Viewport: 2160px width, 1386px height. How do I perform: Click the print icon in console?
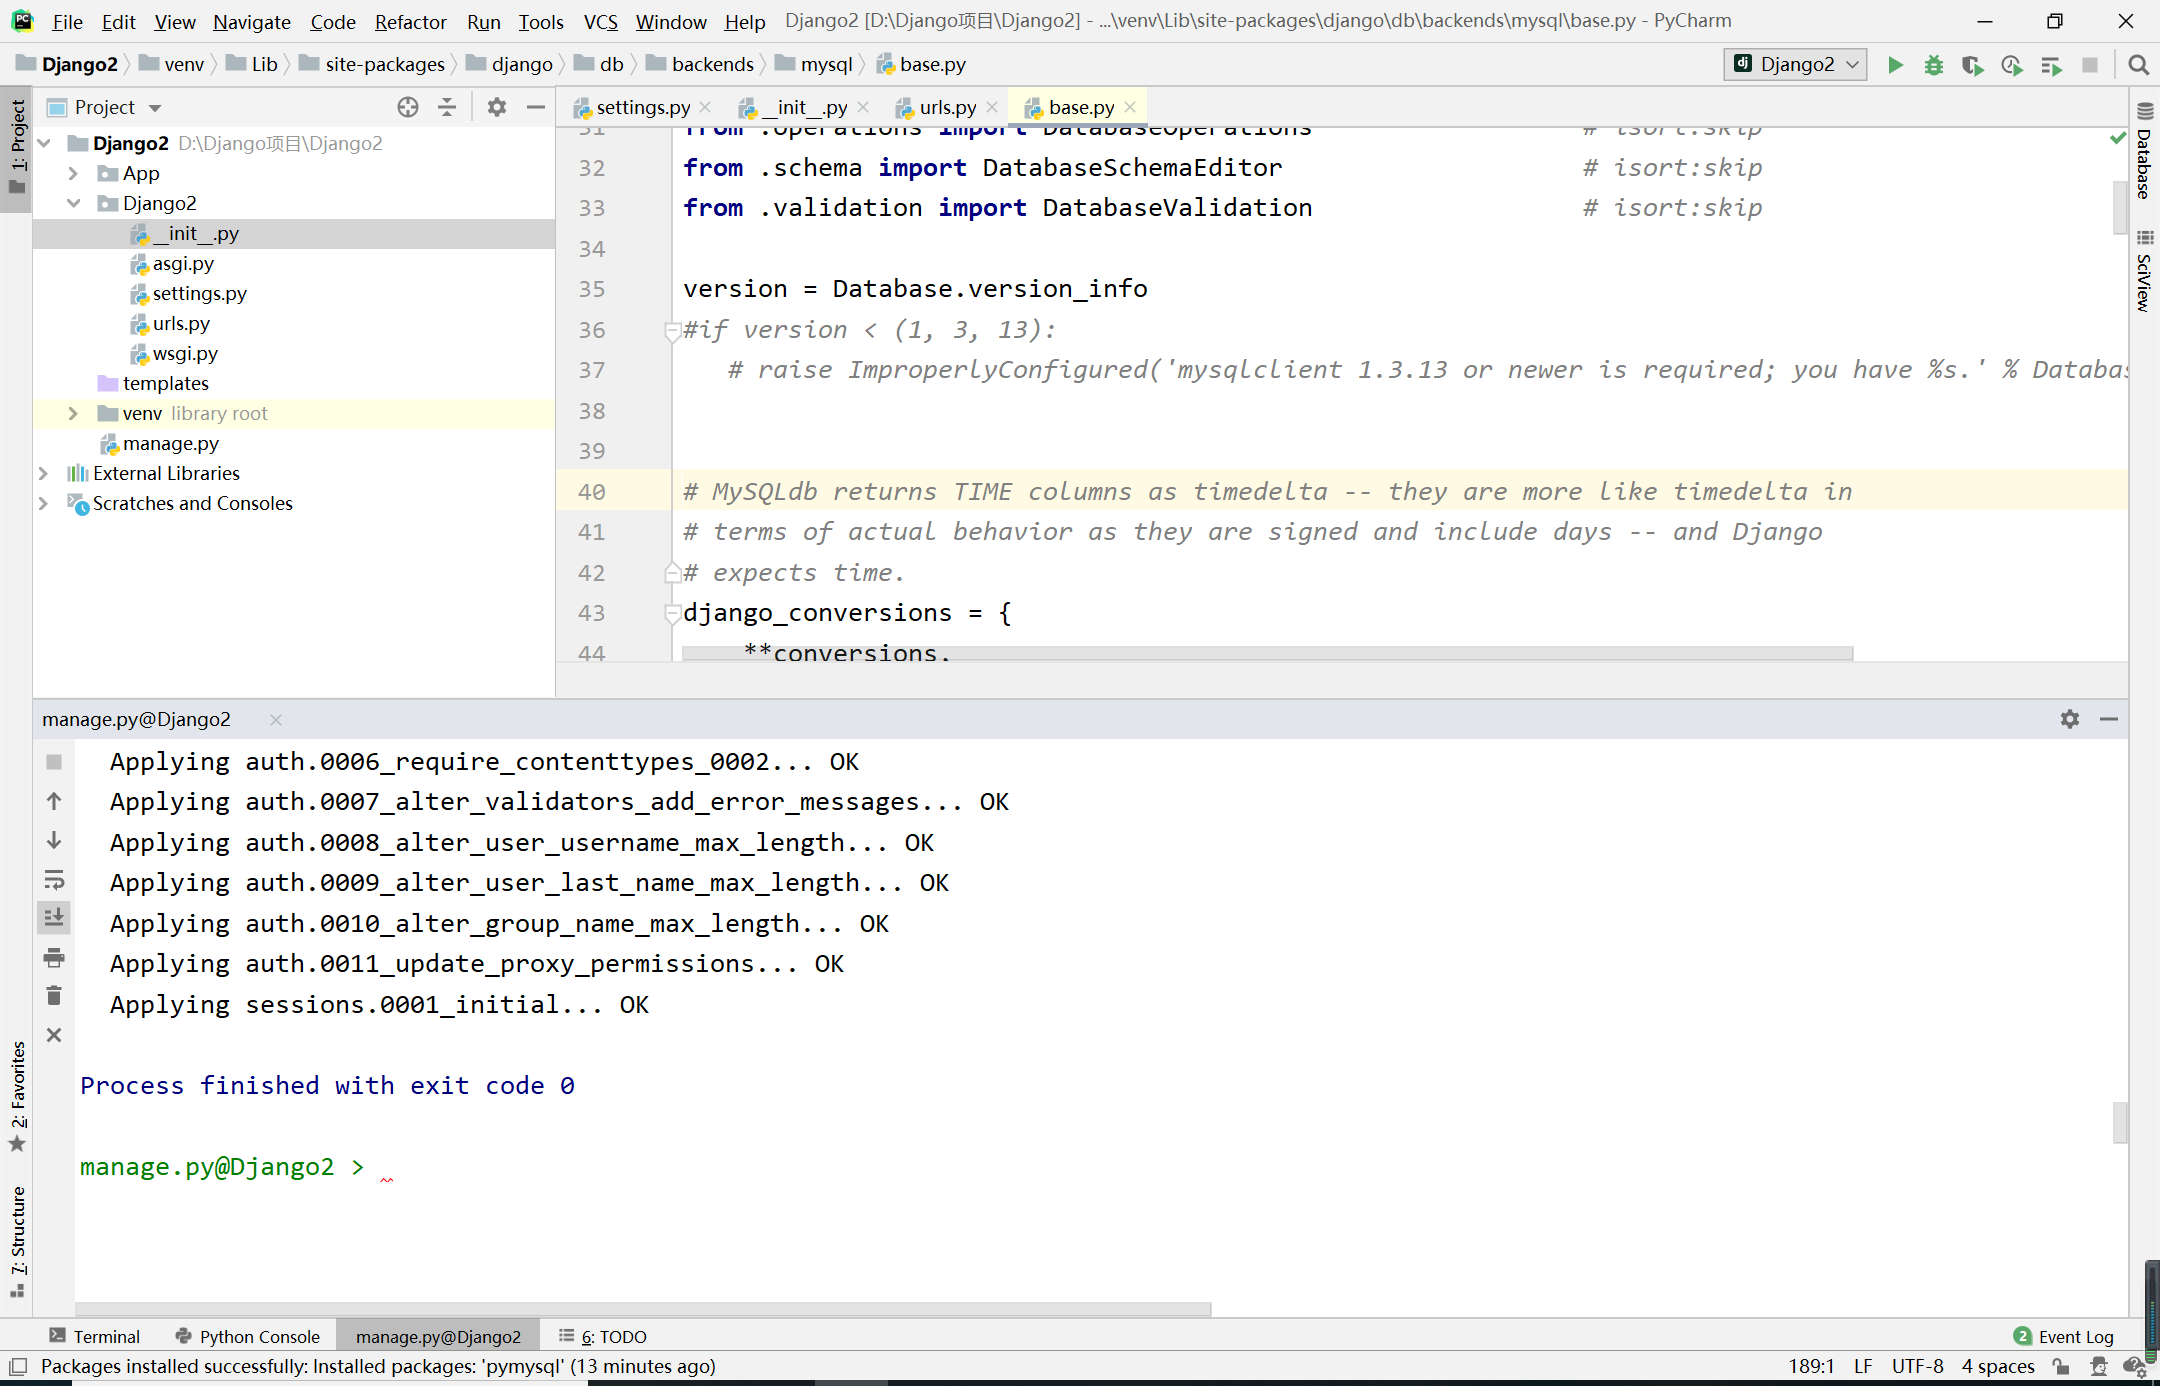[54, 957]
